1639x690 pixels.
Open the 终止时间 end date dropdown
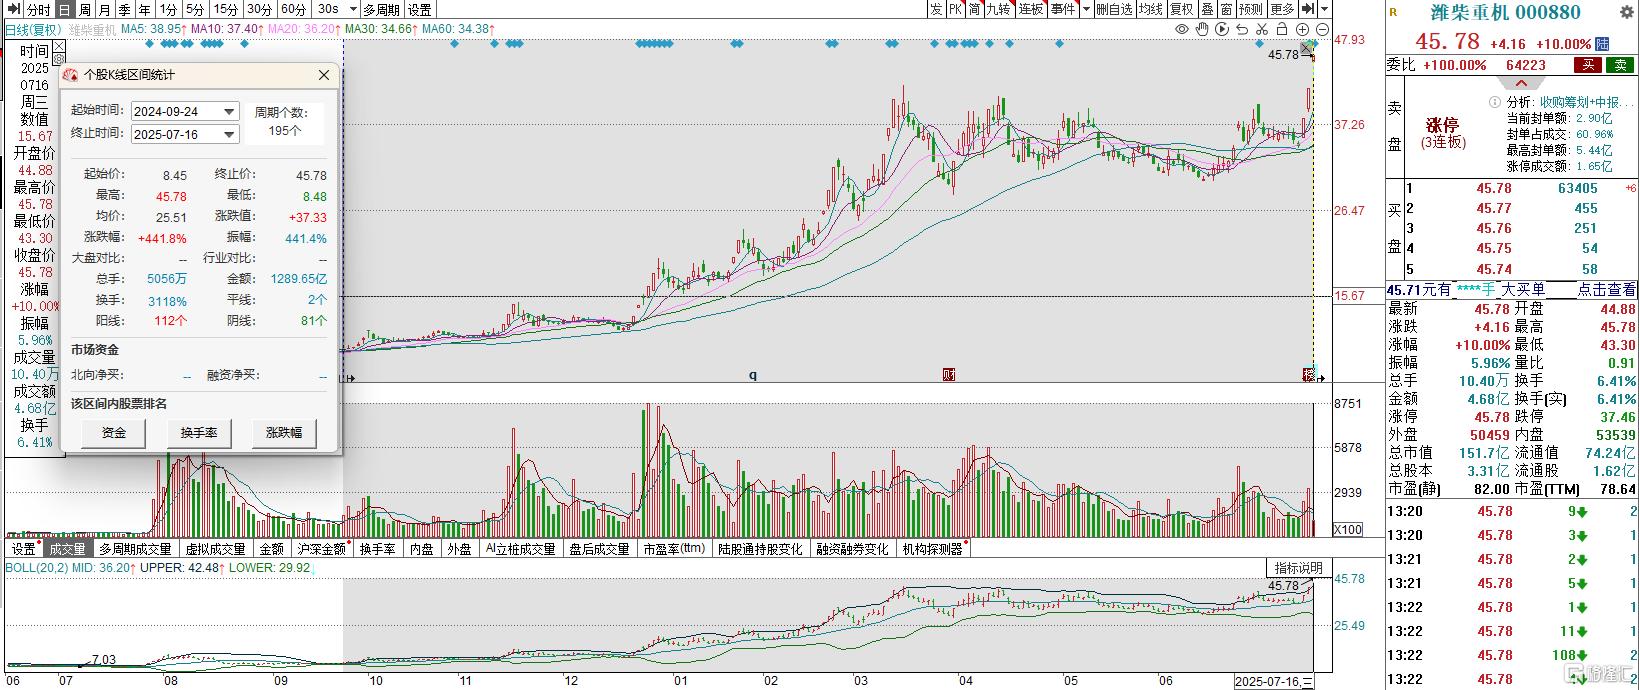point(229,135)
